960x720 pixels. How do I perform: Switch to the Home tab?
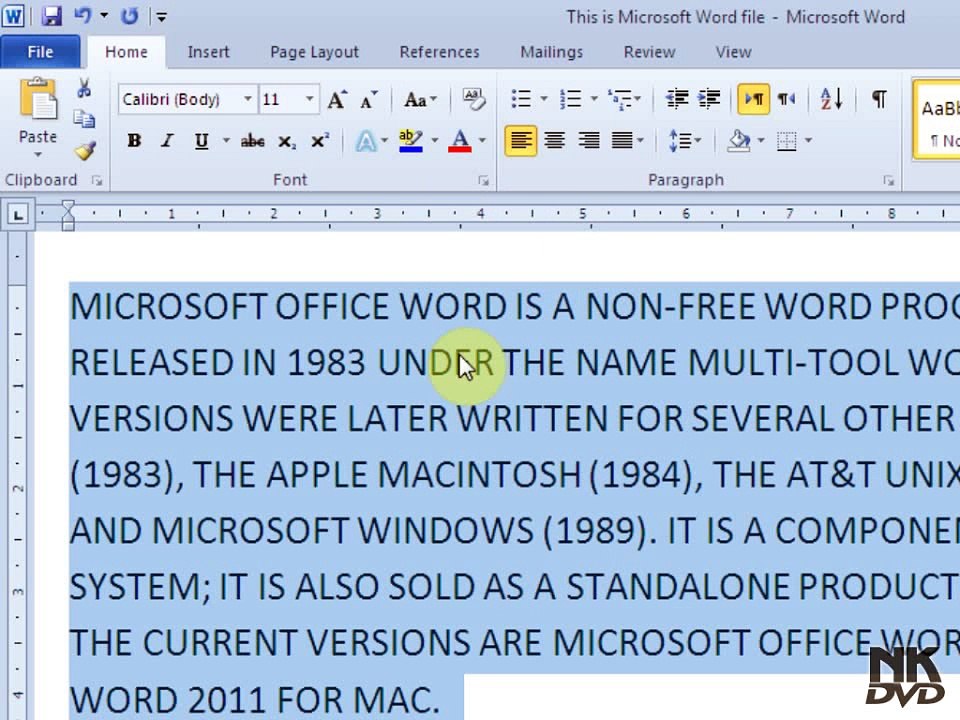click(x=126, y=52)
